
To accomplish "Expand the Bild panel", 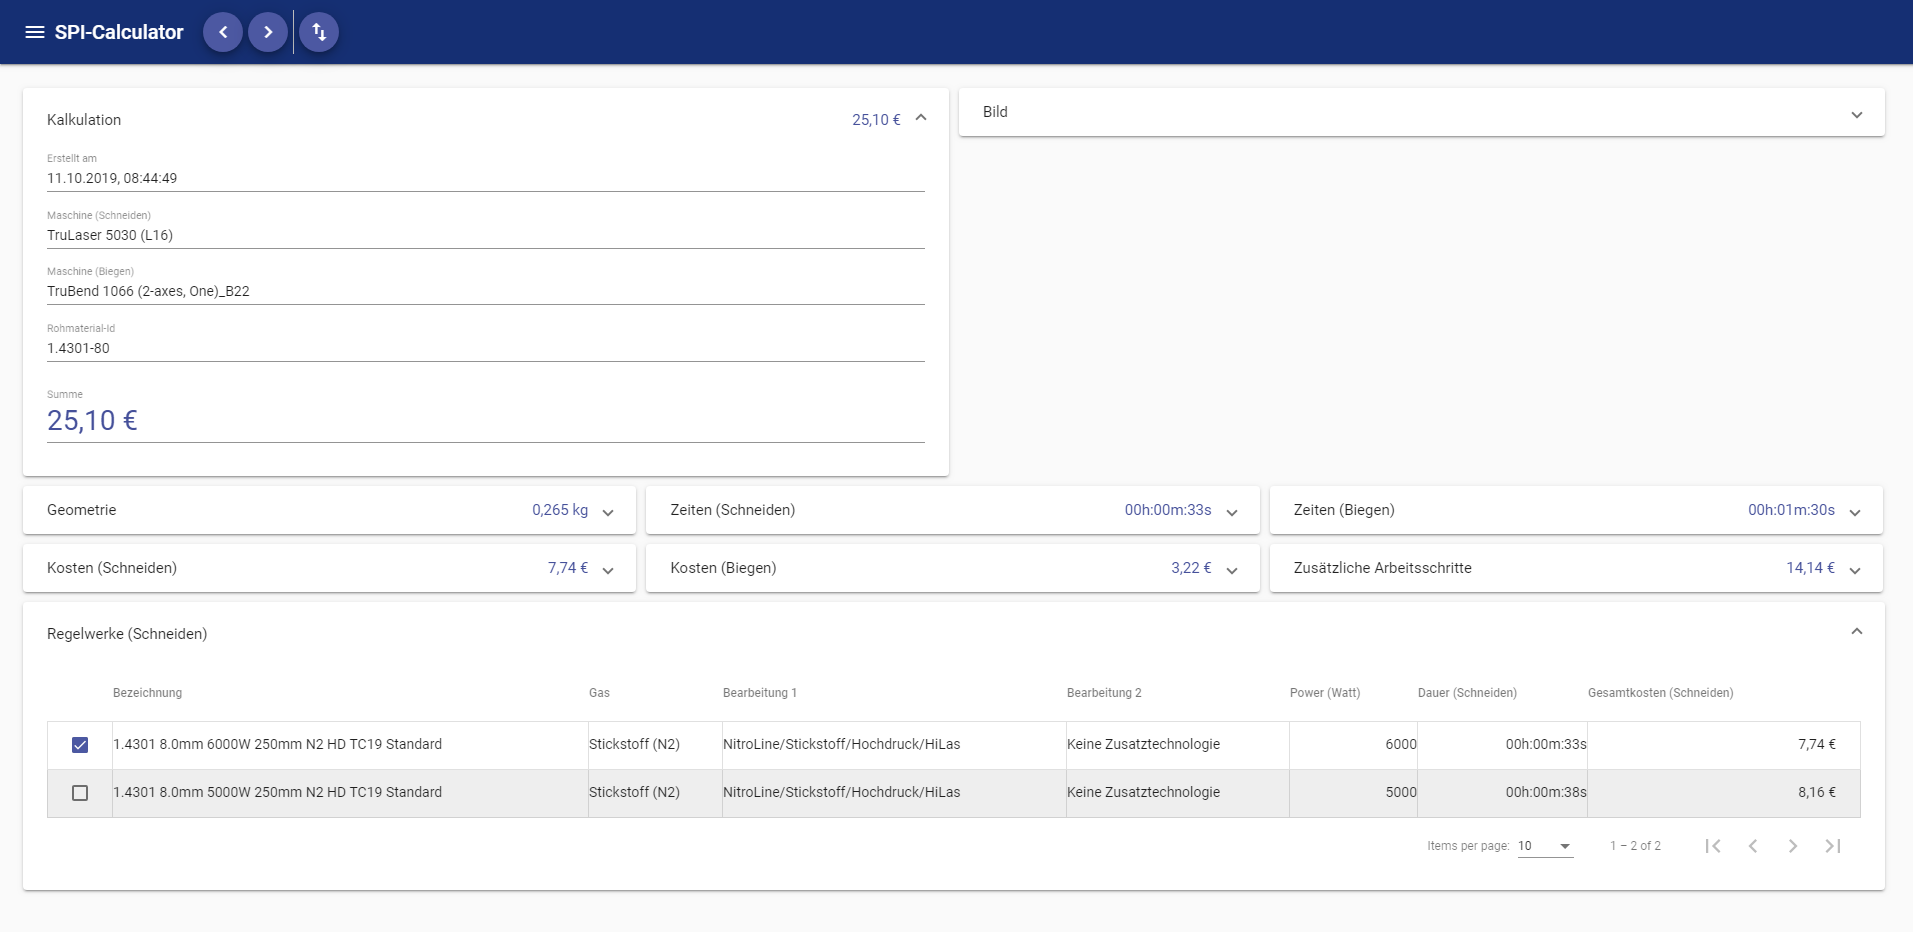I will pos(1856,114).
